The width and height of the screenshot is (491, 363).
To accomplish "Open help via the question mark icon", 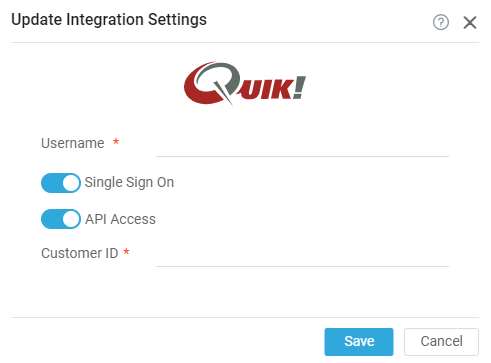I will (x=441, y=22).
